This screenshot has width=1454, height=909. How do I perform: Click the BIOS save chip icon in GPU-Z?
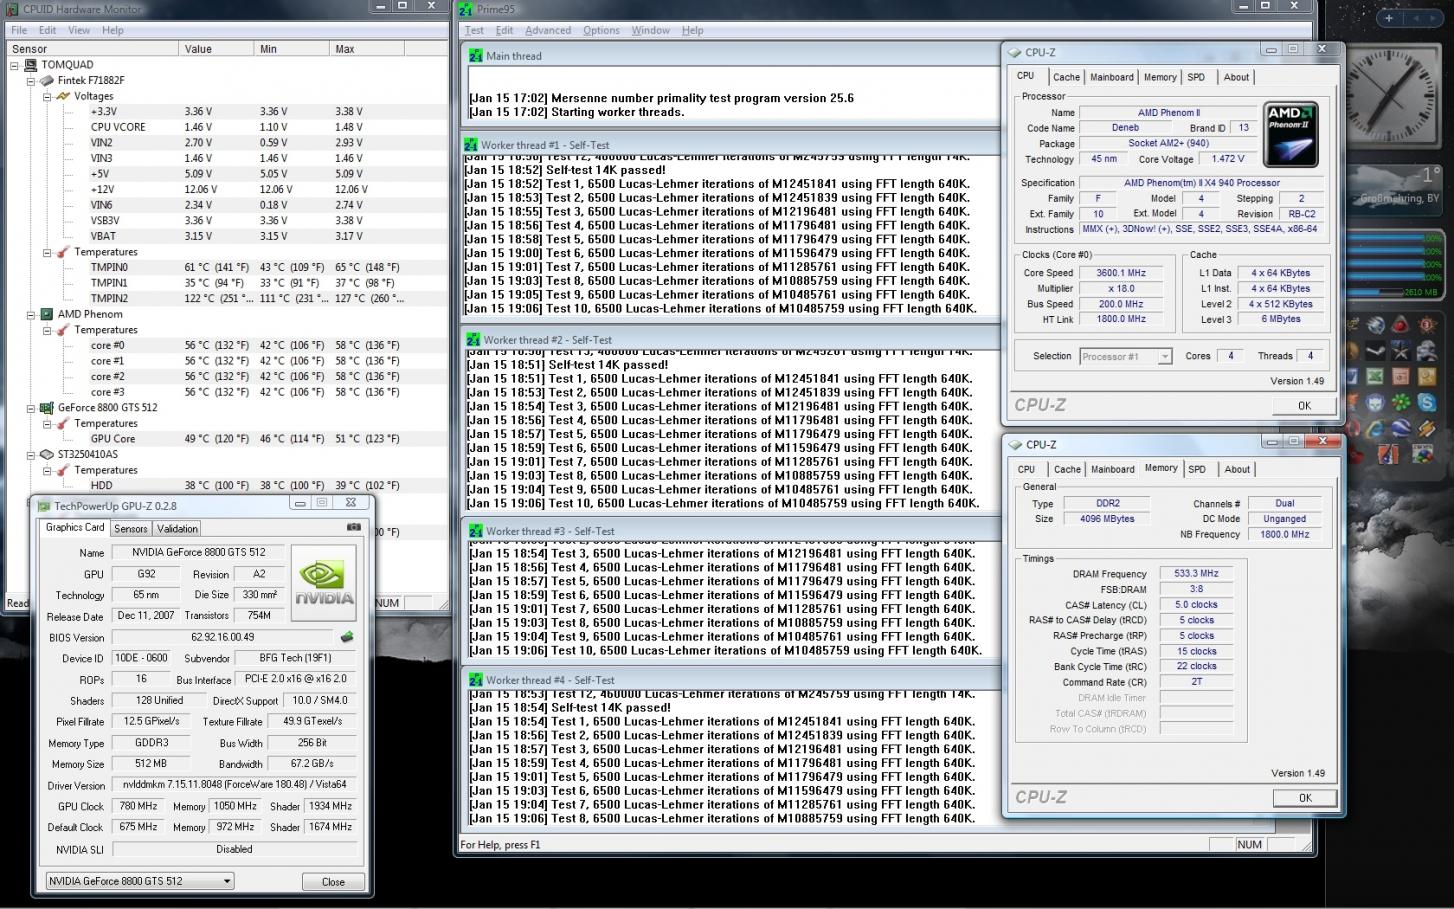pyautogui.click(x=347, y=637)
